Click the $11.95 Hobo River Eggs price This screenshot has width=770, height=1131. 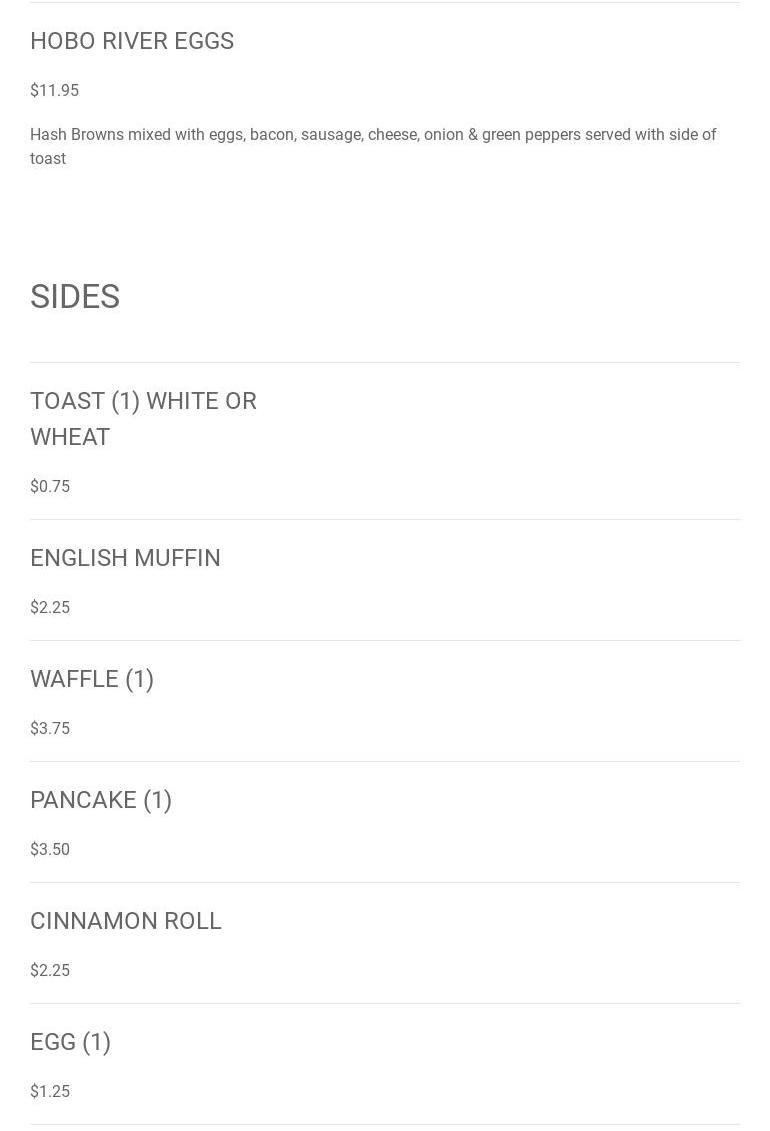54,90
